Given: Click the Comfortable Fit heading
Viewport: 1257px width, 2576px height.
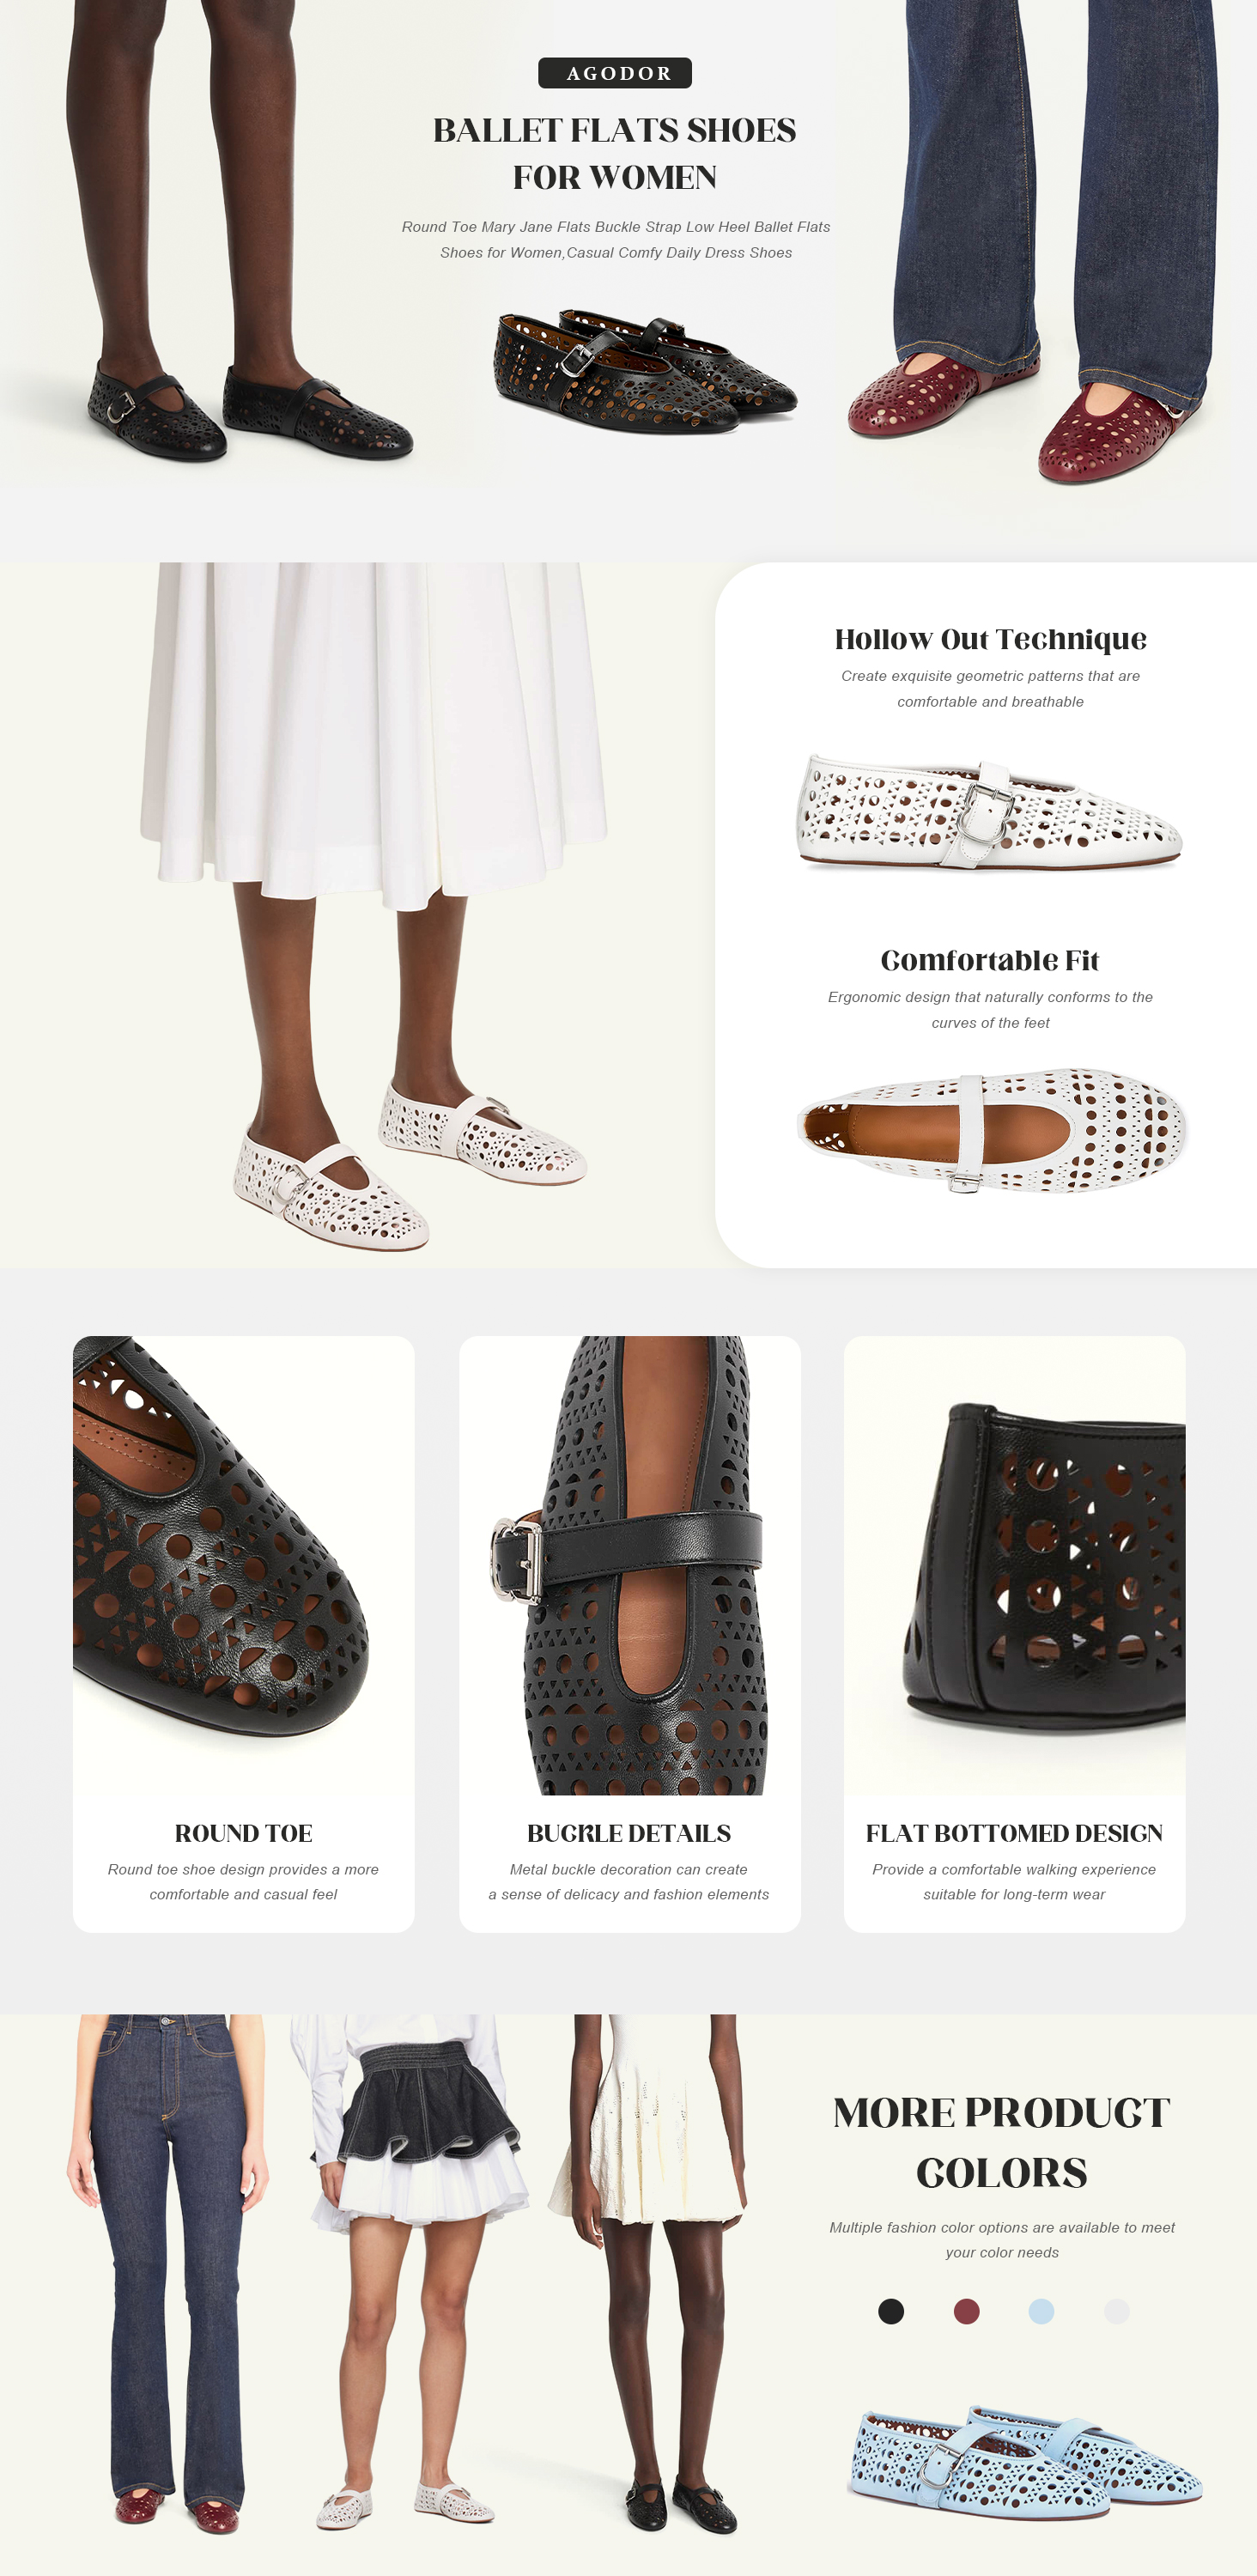Looking at the screenshot, I should [x=990, y=960].
